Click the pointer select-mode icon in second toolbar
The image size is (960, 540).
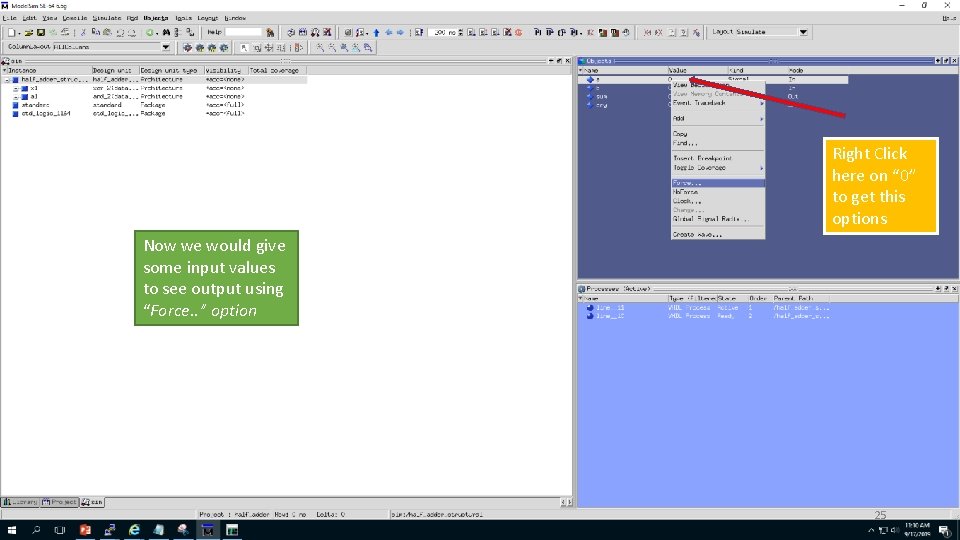click(x=244, y=47)
